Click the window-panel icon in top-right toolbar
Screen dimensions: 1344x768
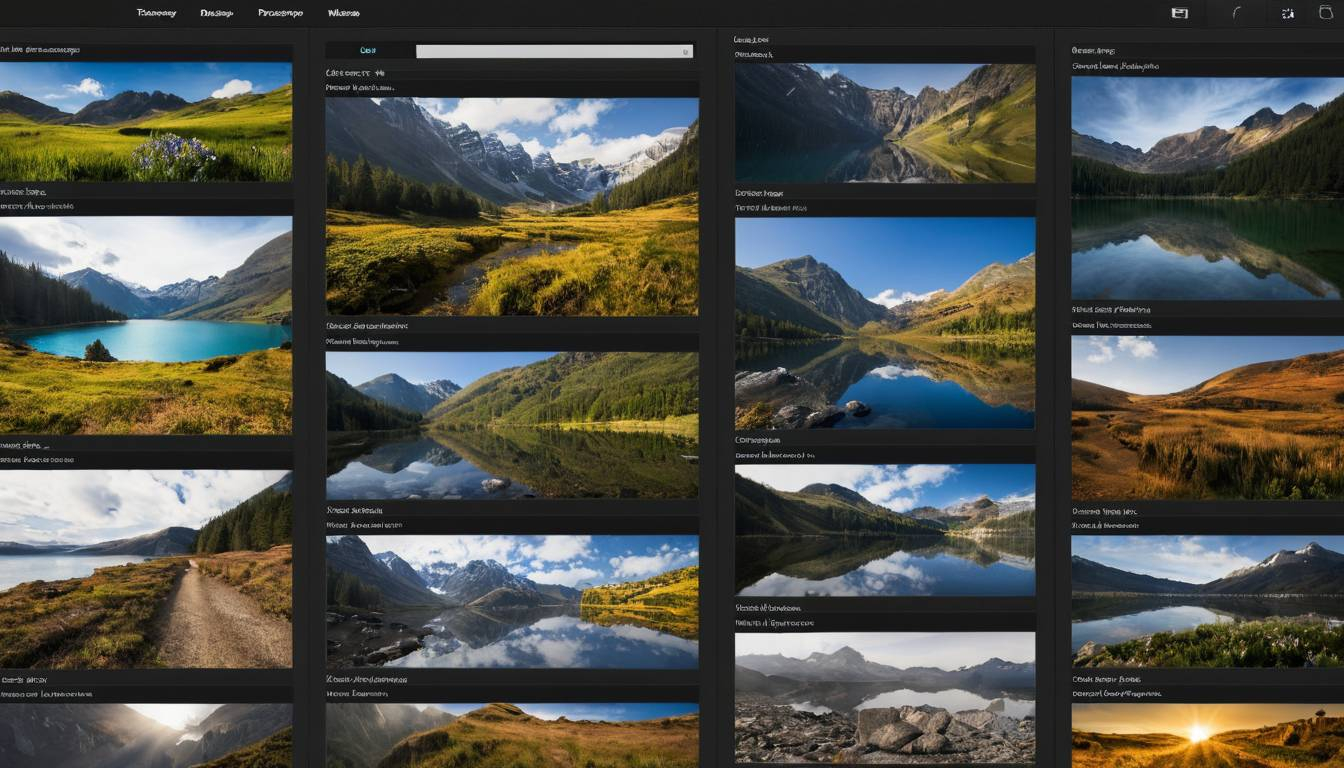click(x=1180, y=13)
